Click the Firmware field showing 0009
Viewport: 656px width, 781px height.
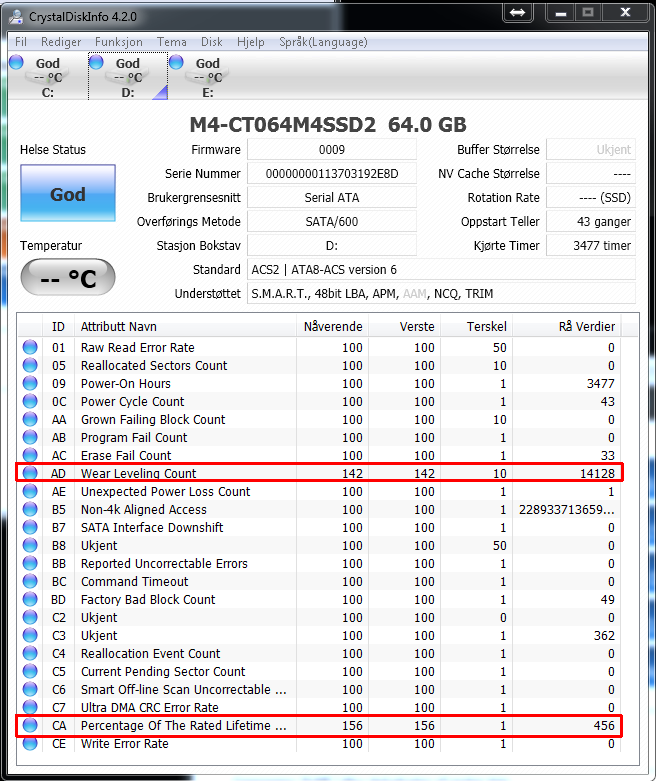pyautogui.click(x=332, y=149)
